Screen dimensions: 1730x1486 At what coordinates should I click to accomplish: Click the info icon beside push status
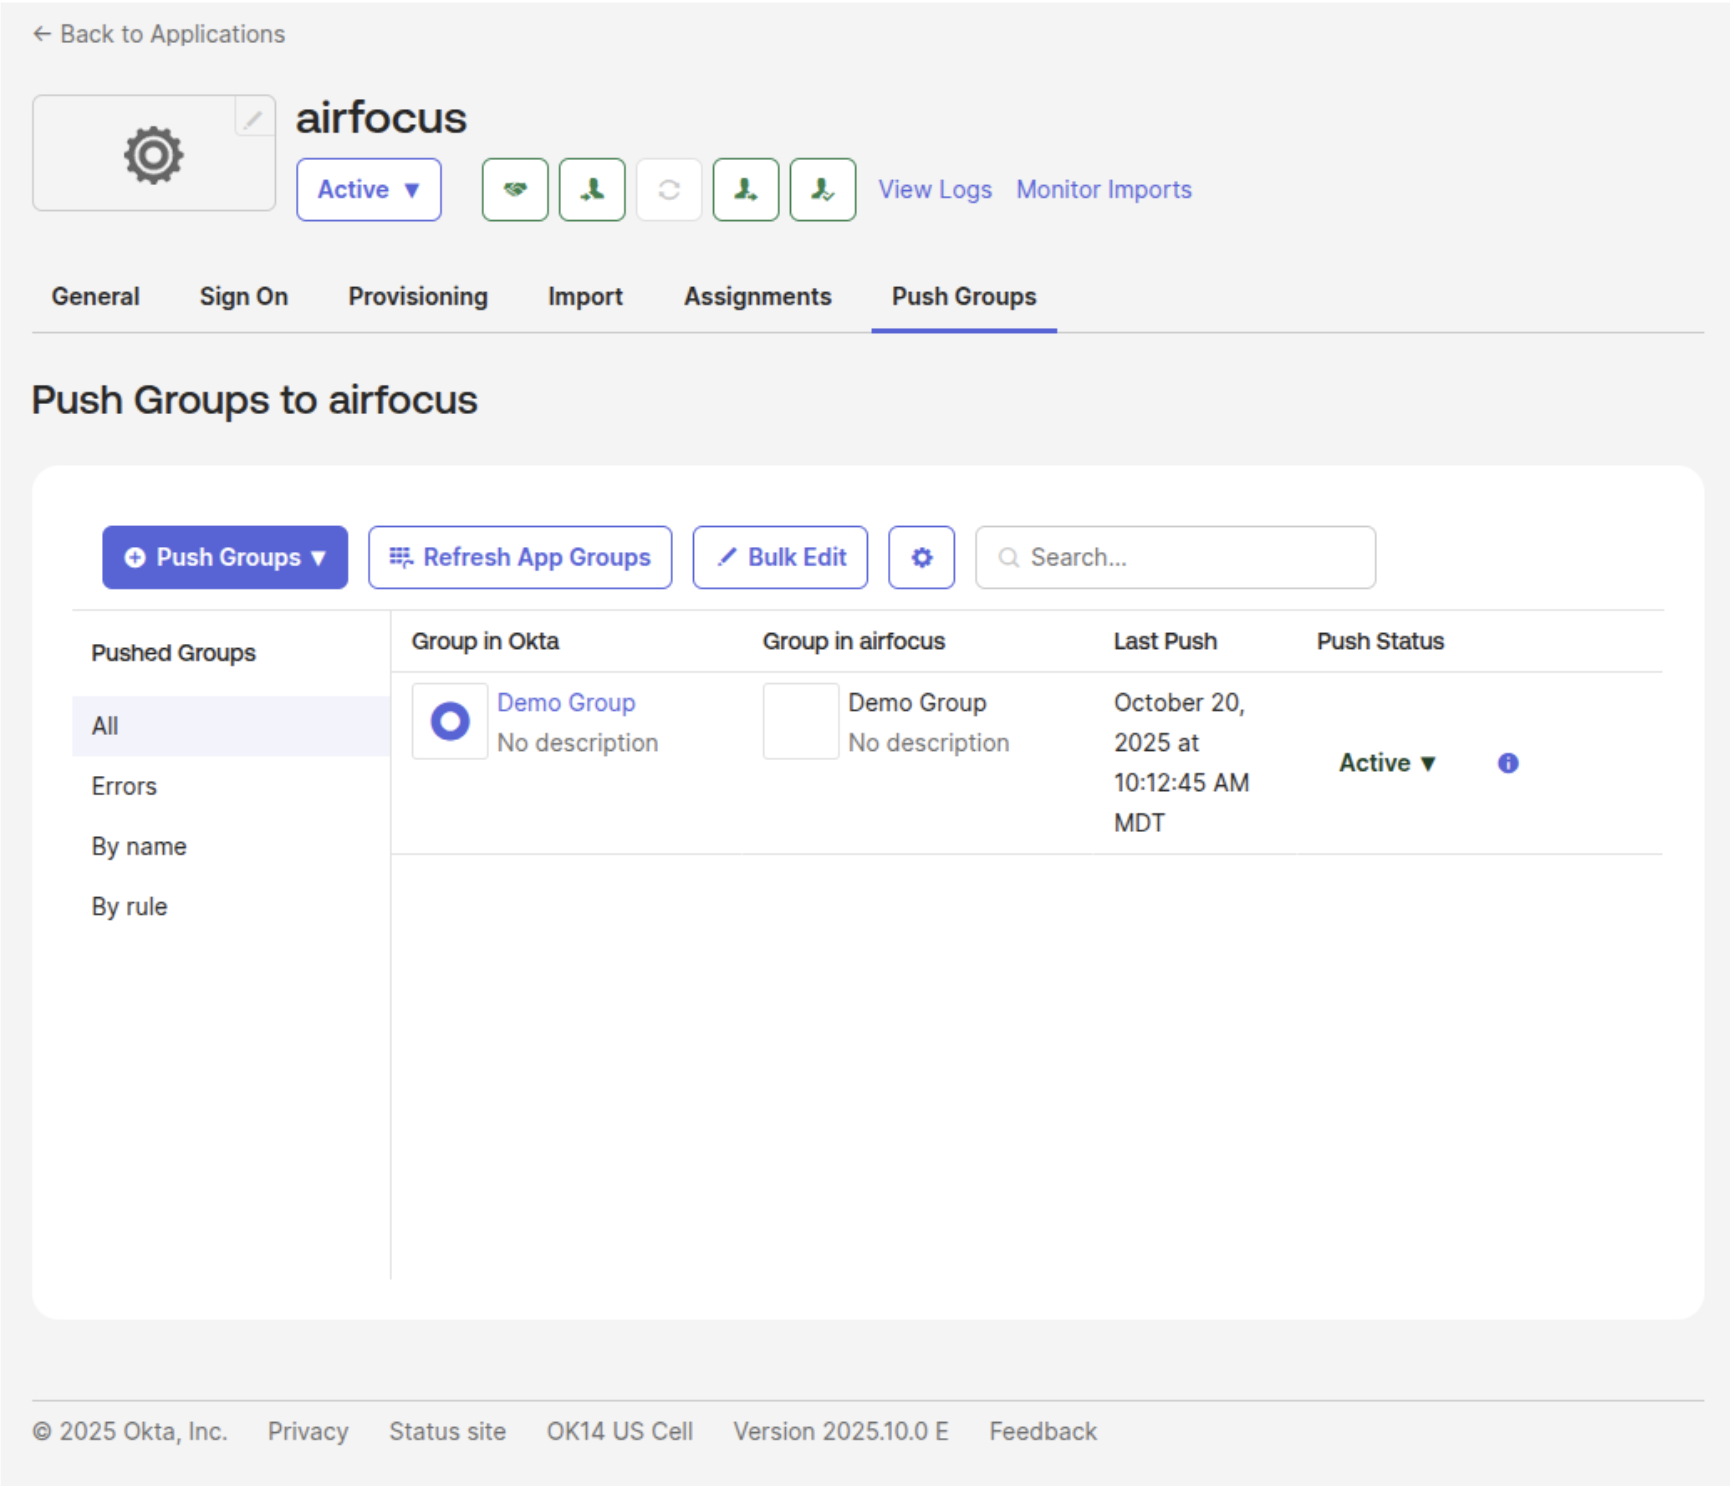1508,763
